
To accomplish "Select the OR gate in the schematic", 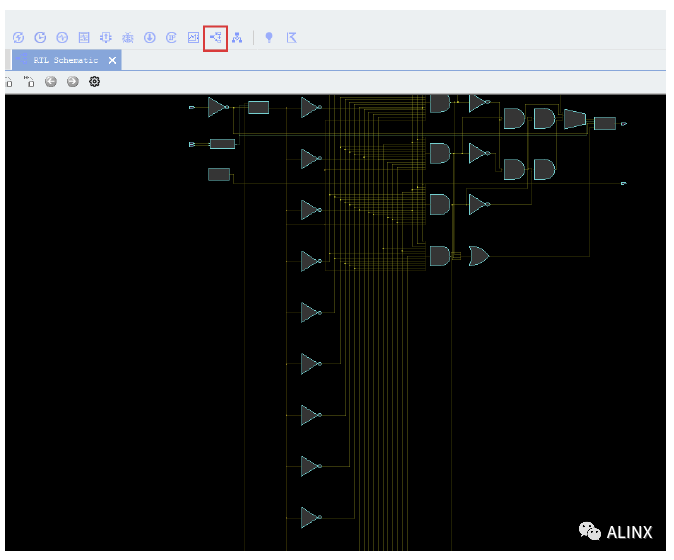I will (x=478, y=256).
